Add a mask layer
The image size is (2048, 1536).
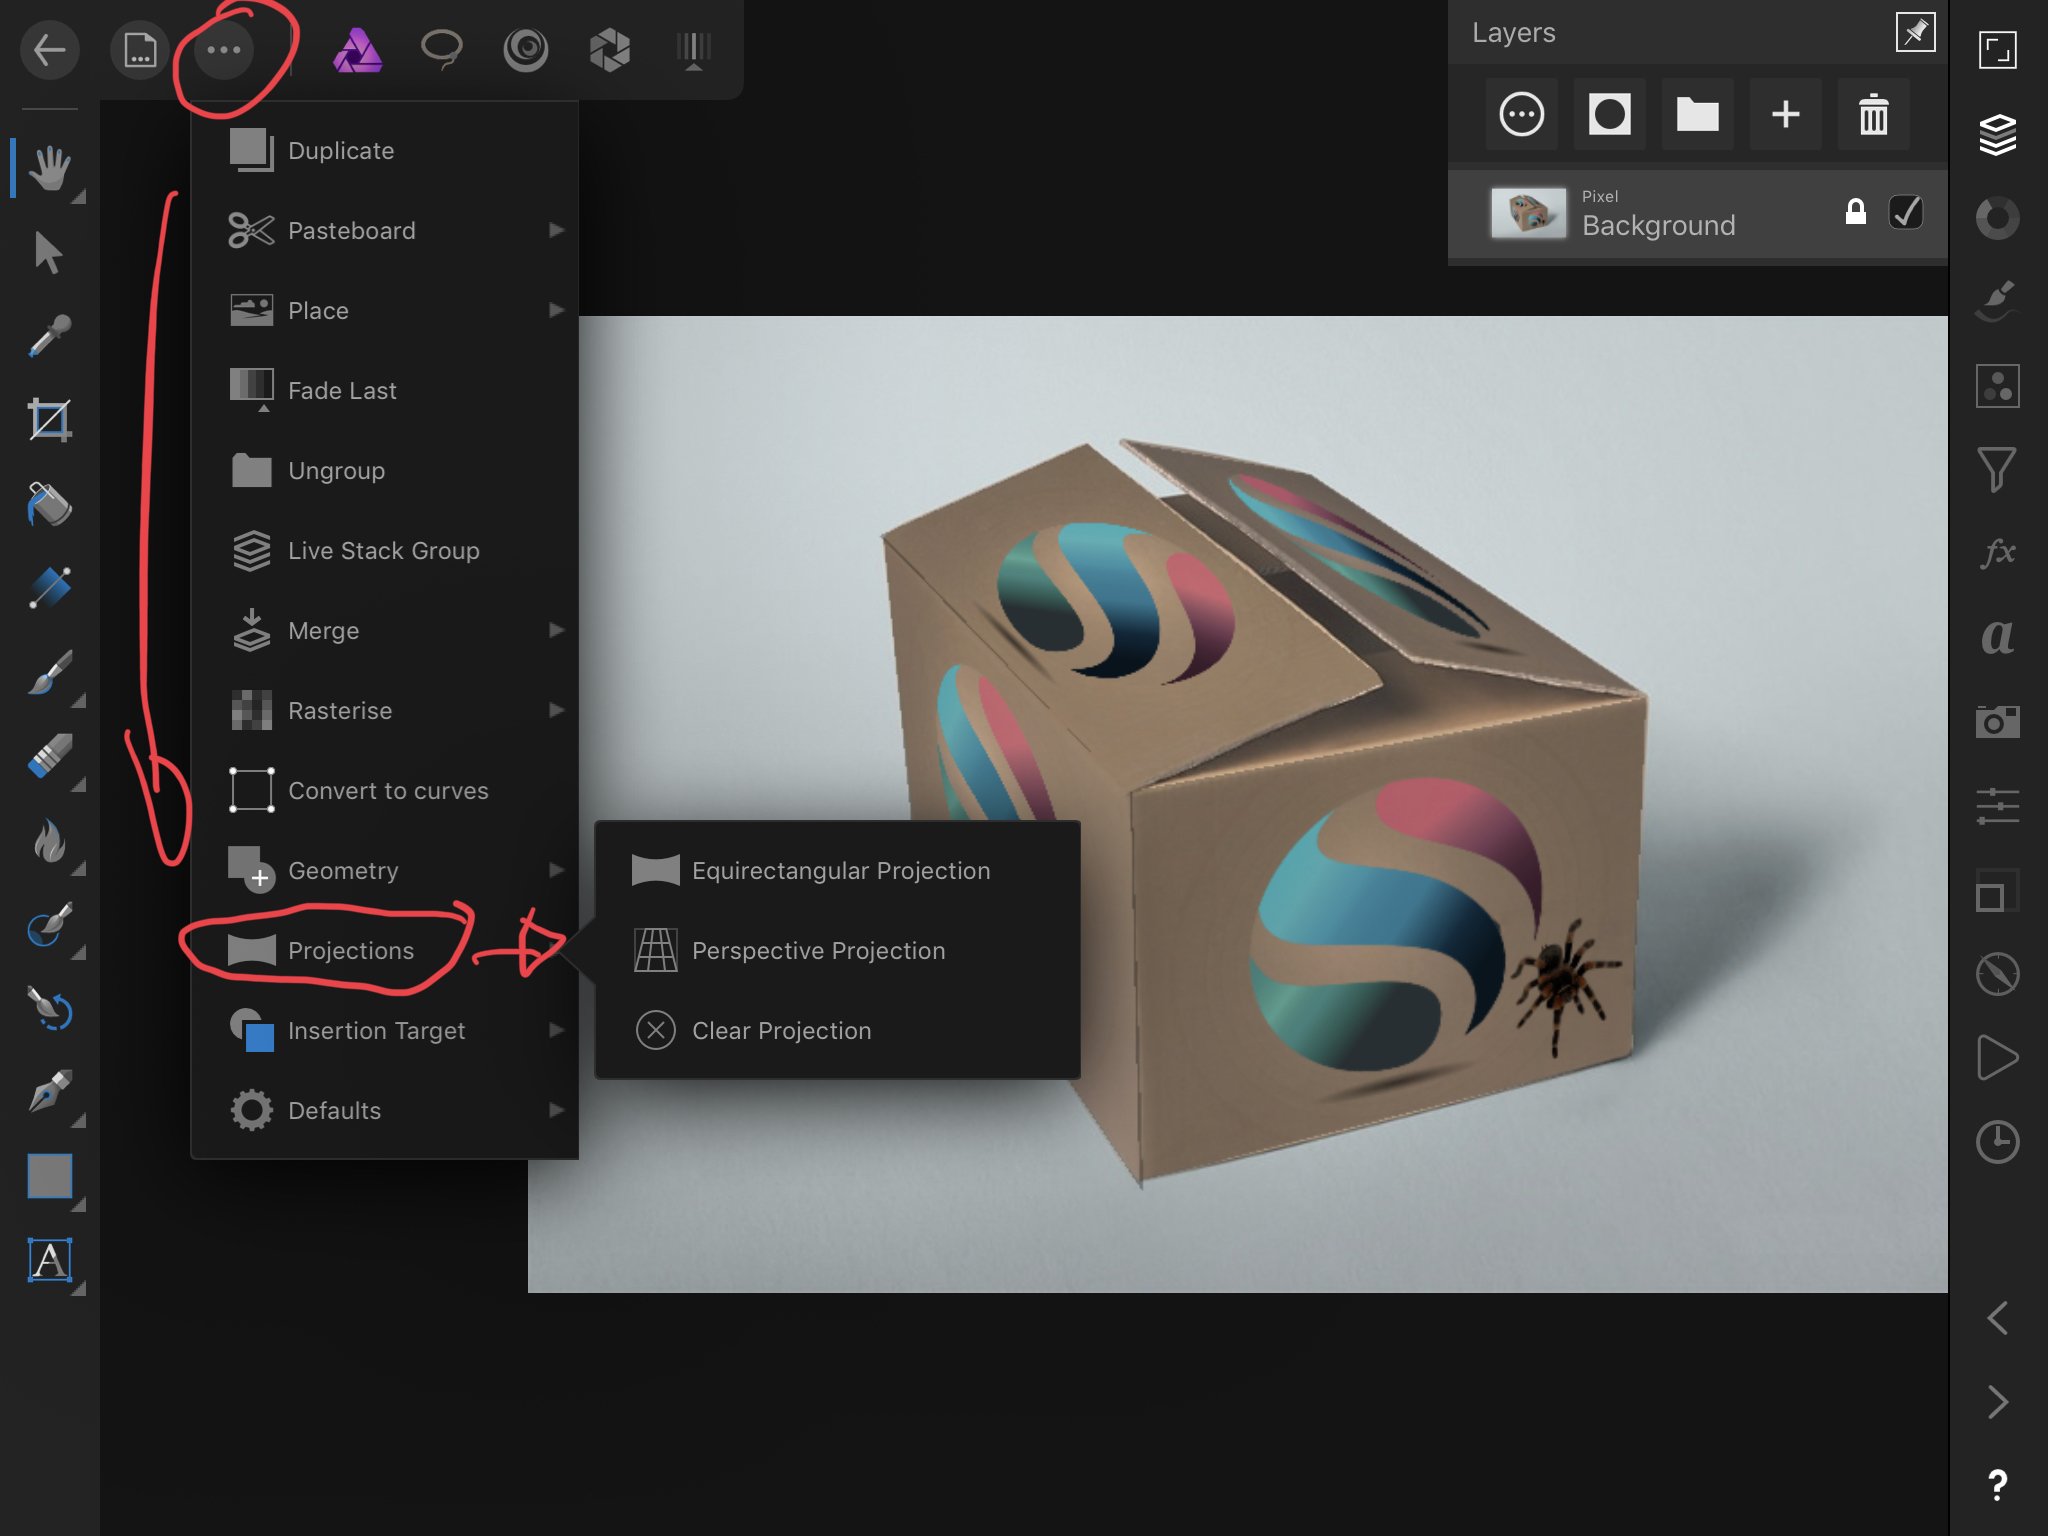(x=1610, y=114)
